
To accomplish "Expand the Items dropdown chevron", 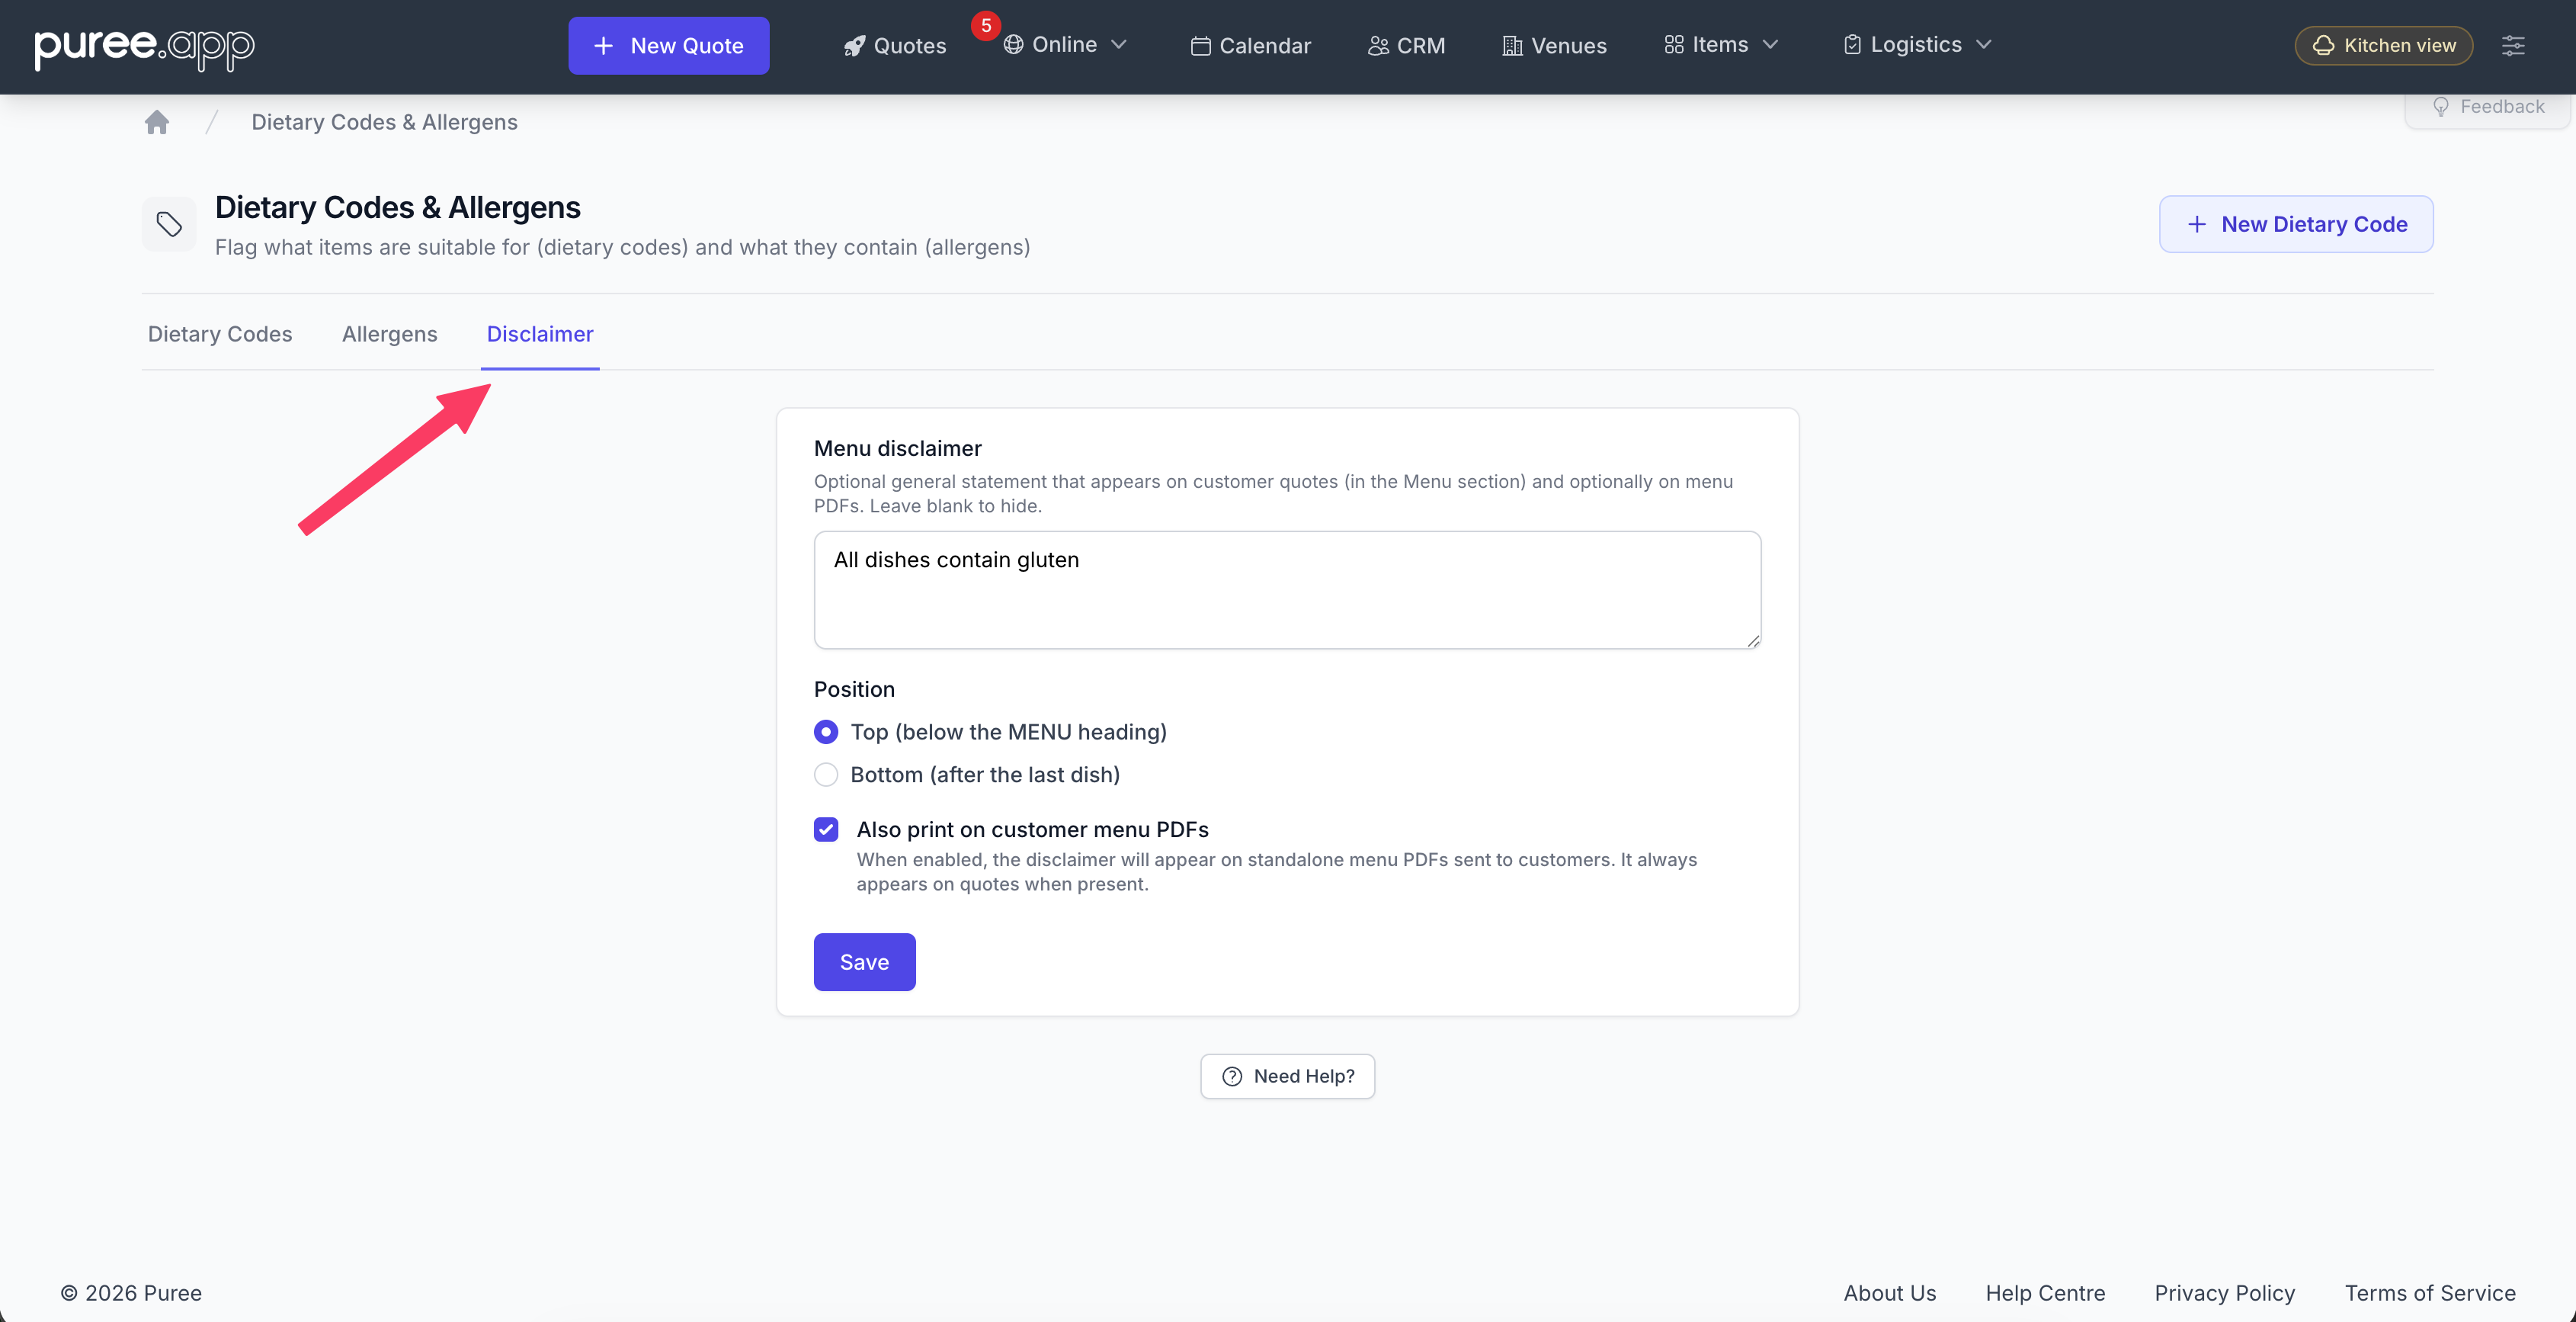I will click(1771, 45).
